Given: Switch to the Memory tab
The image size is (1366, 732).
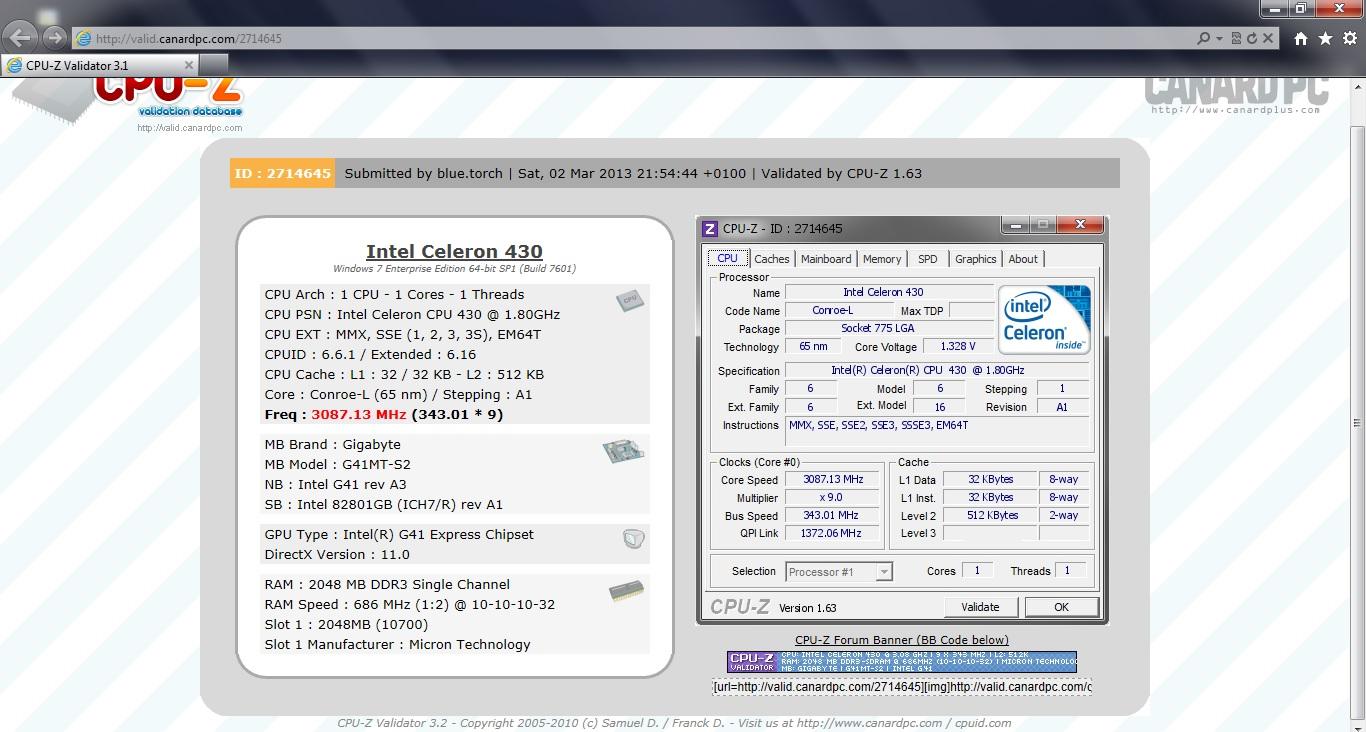Looking at the screenshot, I should pos(882,259).
